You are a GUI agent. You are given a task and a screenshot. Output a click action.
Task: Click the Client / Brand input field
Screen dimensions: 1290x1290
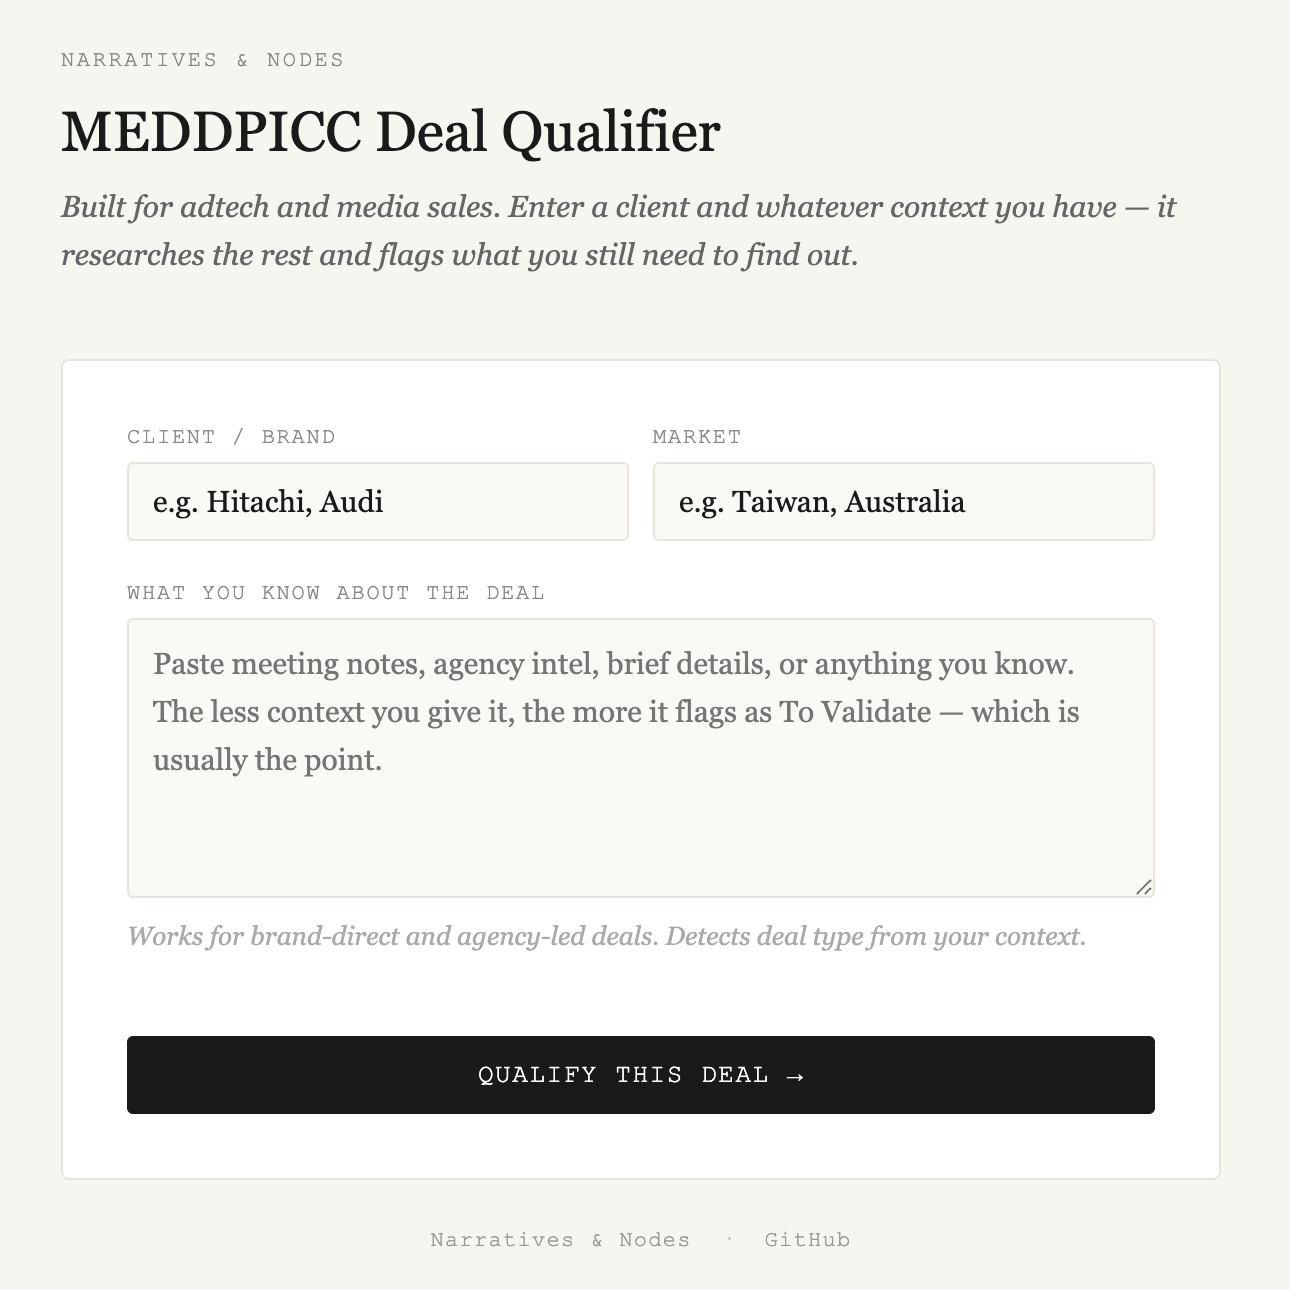(x=378, y=501)
